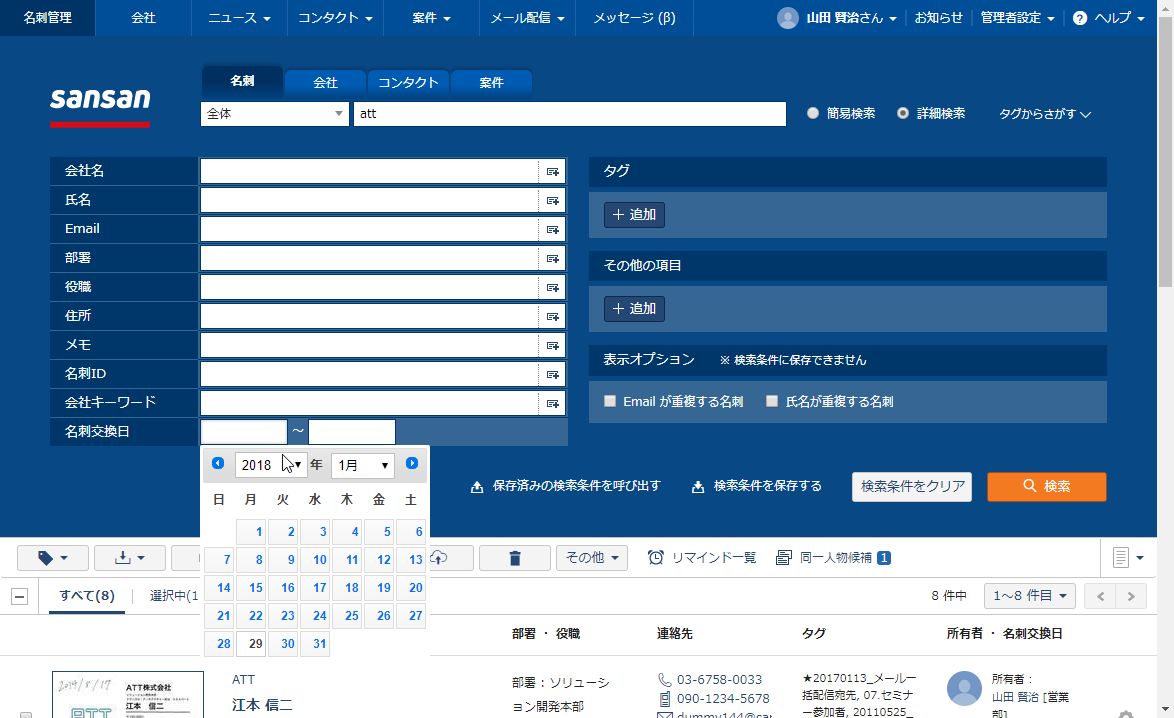The width and height of the screenshot is (1174, 718).
Task: Focus the 名刺交換日 end date field
Action: [x=352, y=432]
